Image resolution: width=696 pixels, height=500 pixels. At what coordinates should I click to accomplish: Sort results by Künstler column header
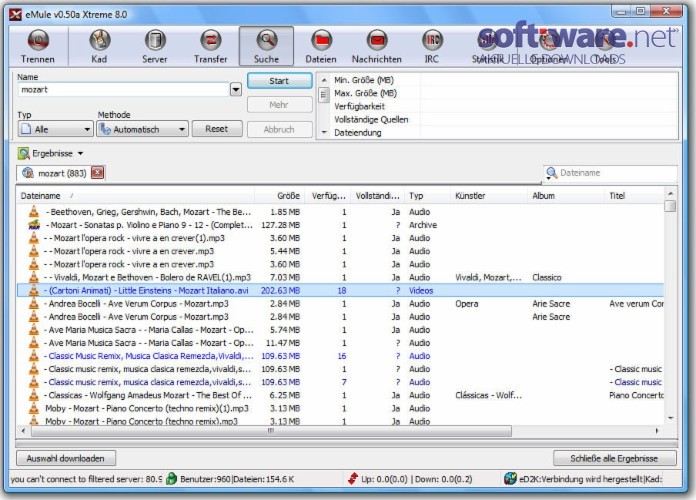click(x=489, y=196)
